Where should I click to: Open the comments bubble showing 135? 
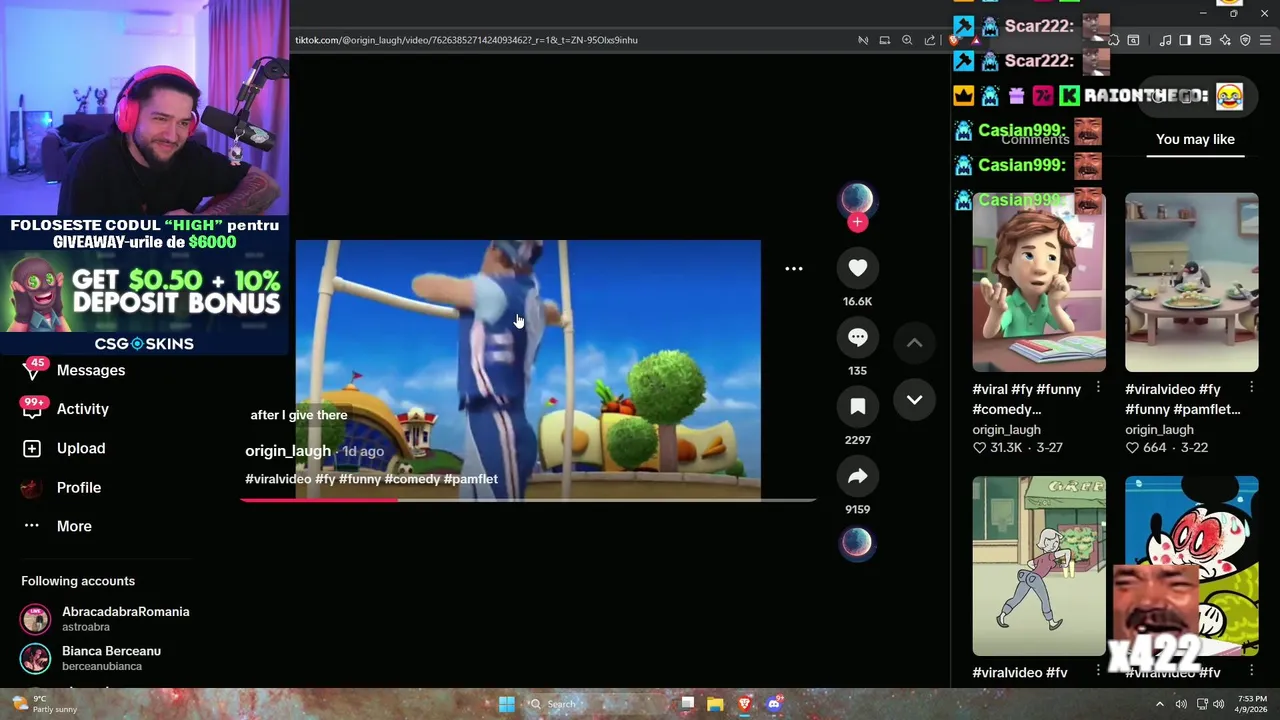(x=857, y=338)
